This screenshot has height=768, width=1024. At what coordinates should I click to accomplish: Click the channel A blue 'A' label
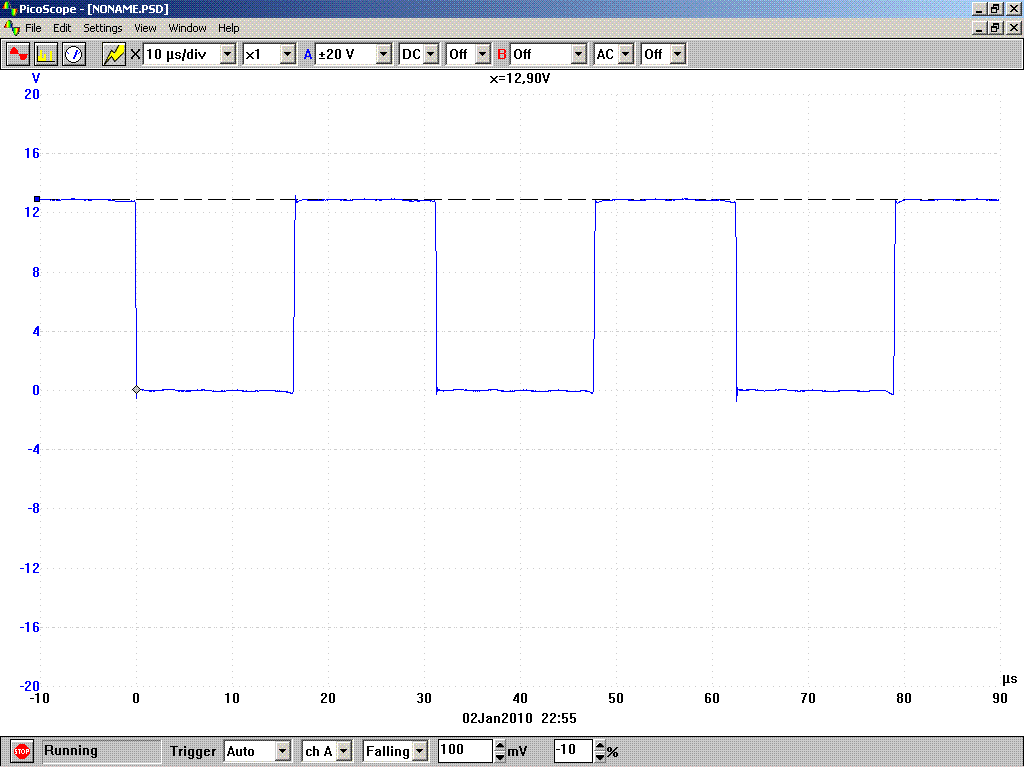(x=308, y=54)
